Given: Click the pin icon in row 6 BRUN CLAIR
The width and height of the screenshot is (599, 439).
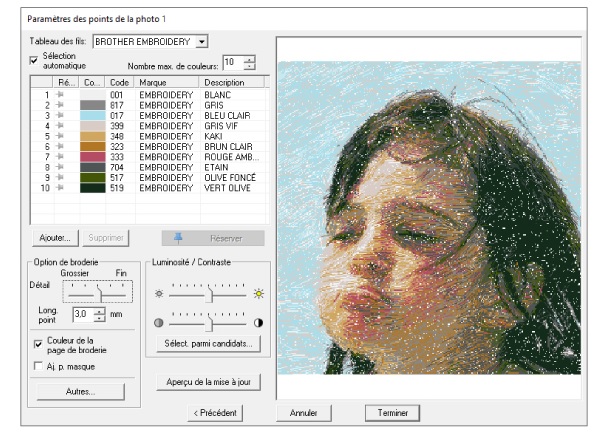Looking at the screenshot, I should pyautogui.click(x=60, y=146).
